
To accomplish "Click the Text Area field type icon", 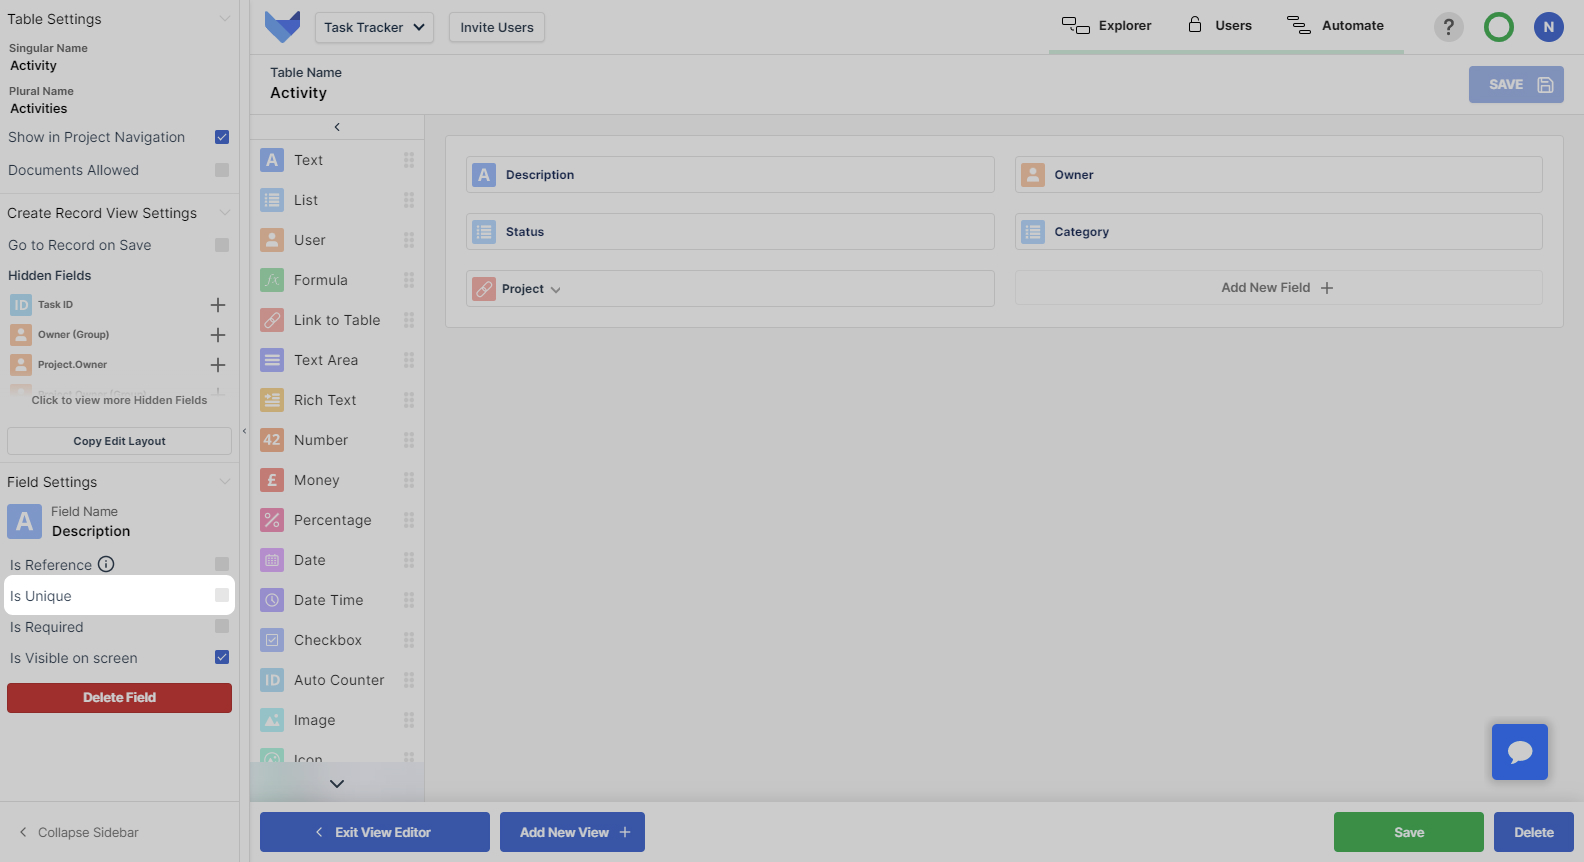I will pyautogui.click(x=272, y=360).
